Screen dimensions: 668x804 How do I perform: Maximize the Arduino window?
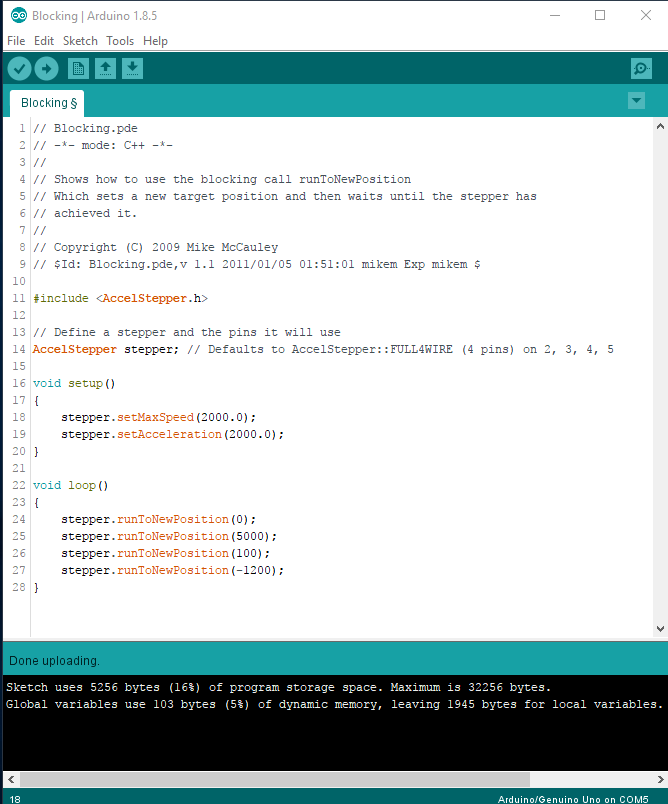click(x=600, y=15)
